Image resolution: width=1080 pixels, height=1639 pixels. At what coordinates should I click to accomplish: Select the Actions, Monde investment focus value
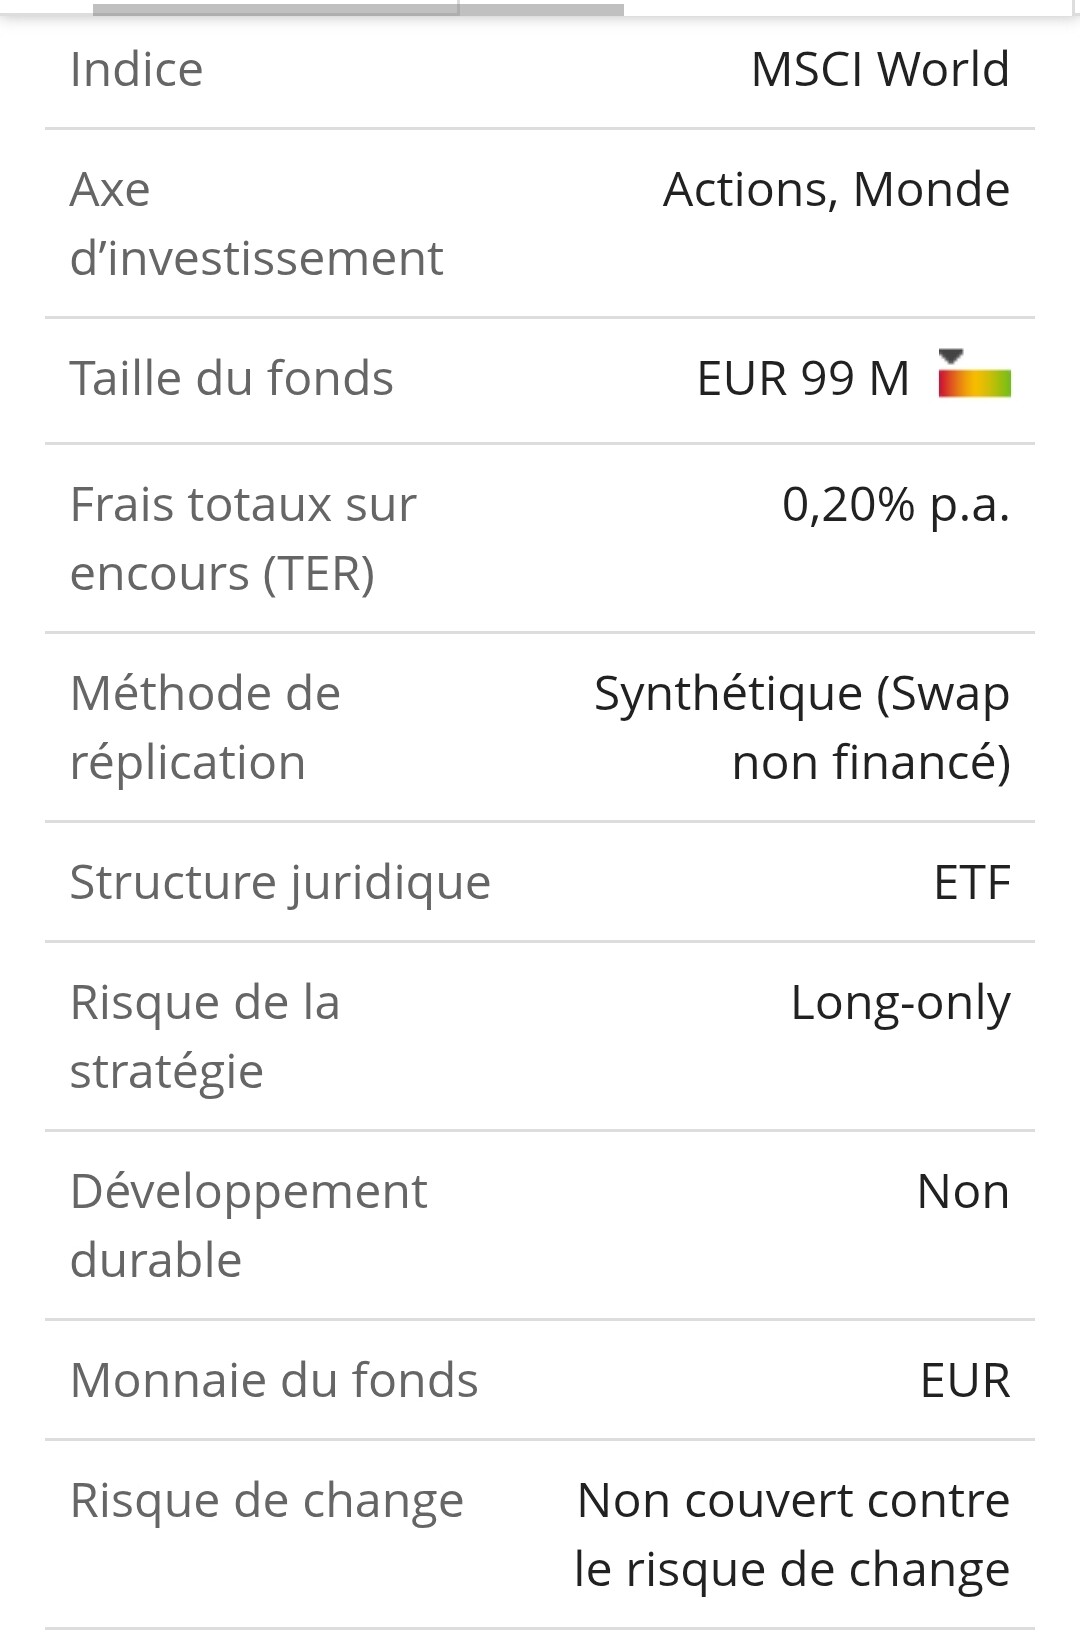click(836, 189)
